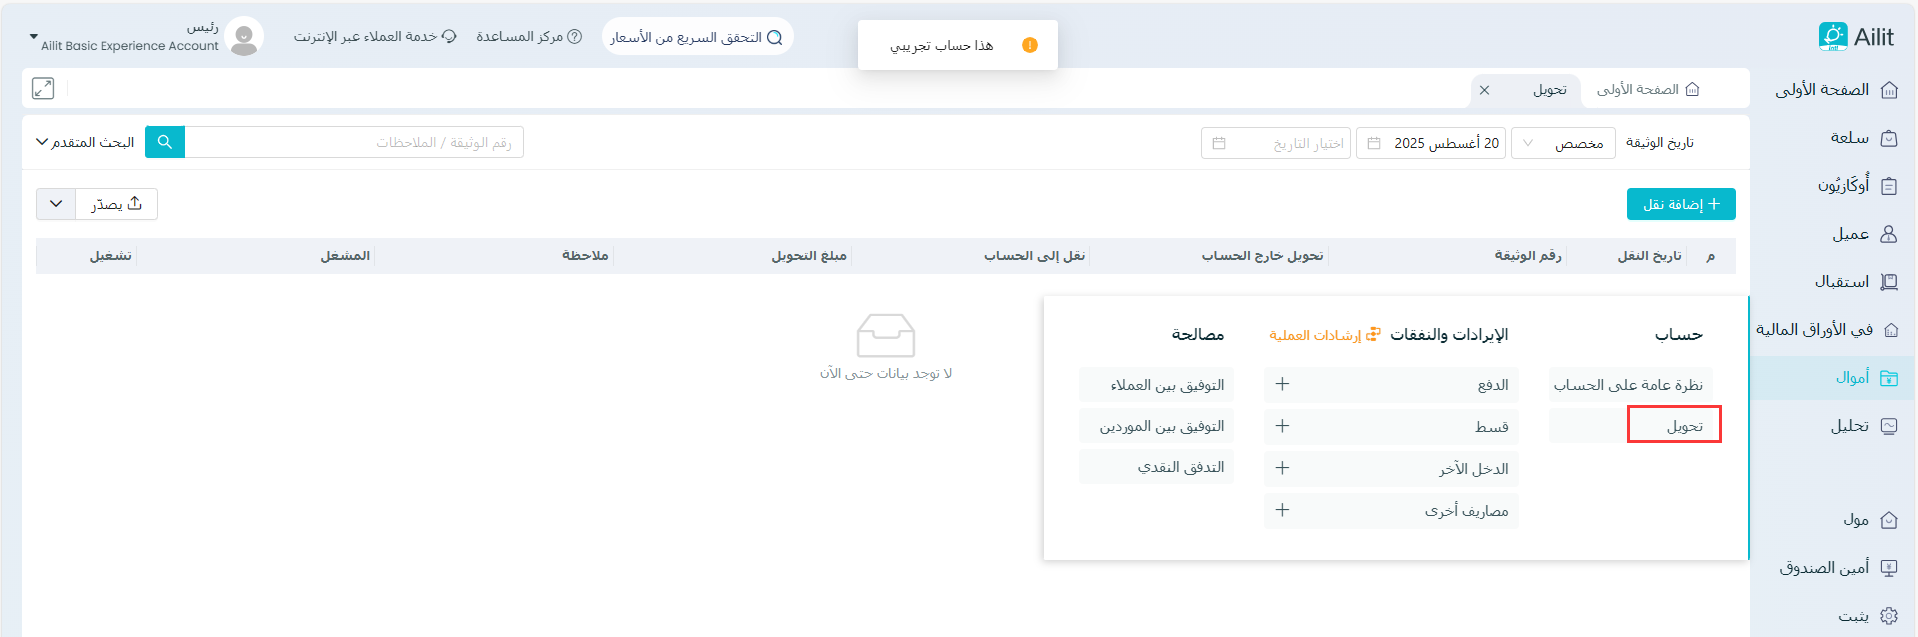Open the مخصص date range dropdown
This screenshot has height=637, width=1918.
point(1563,143)
